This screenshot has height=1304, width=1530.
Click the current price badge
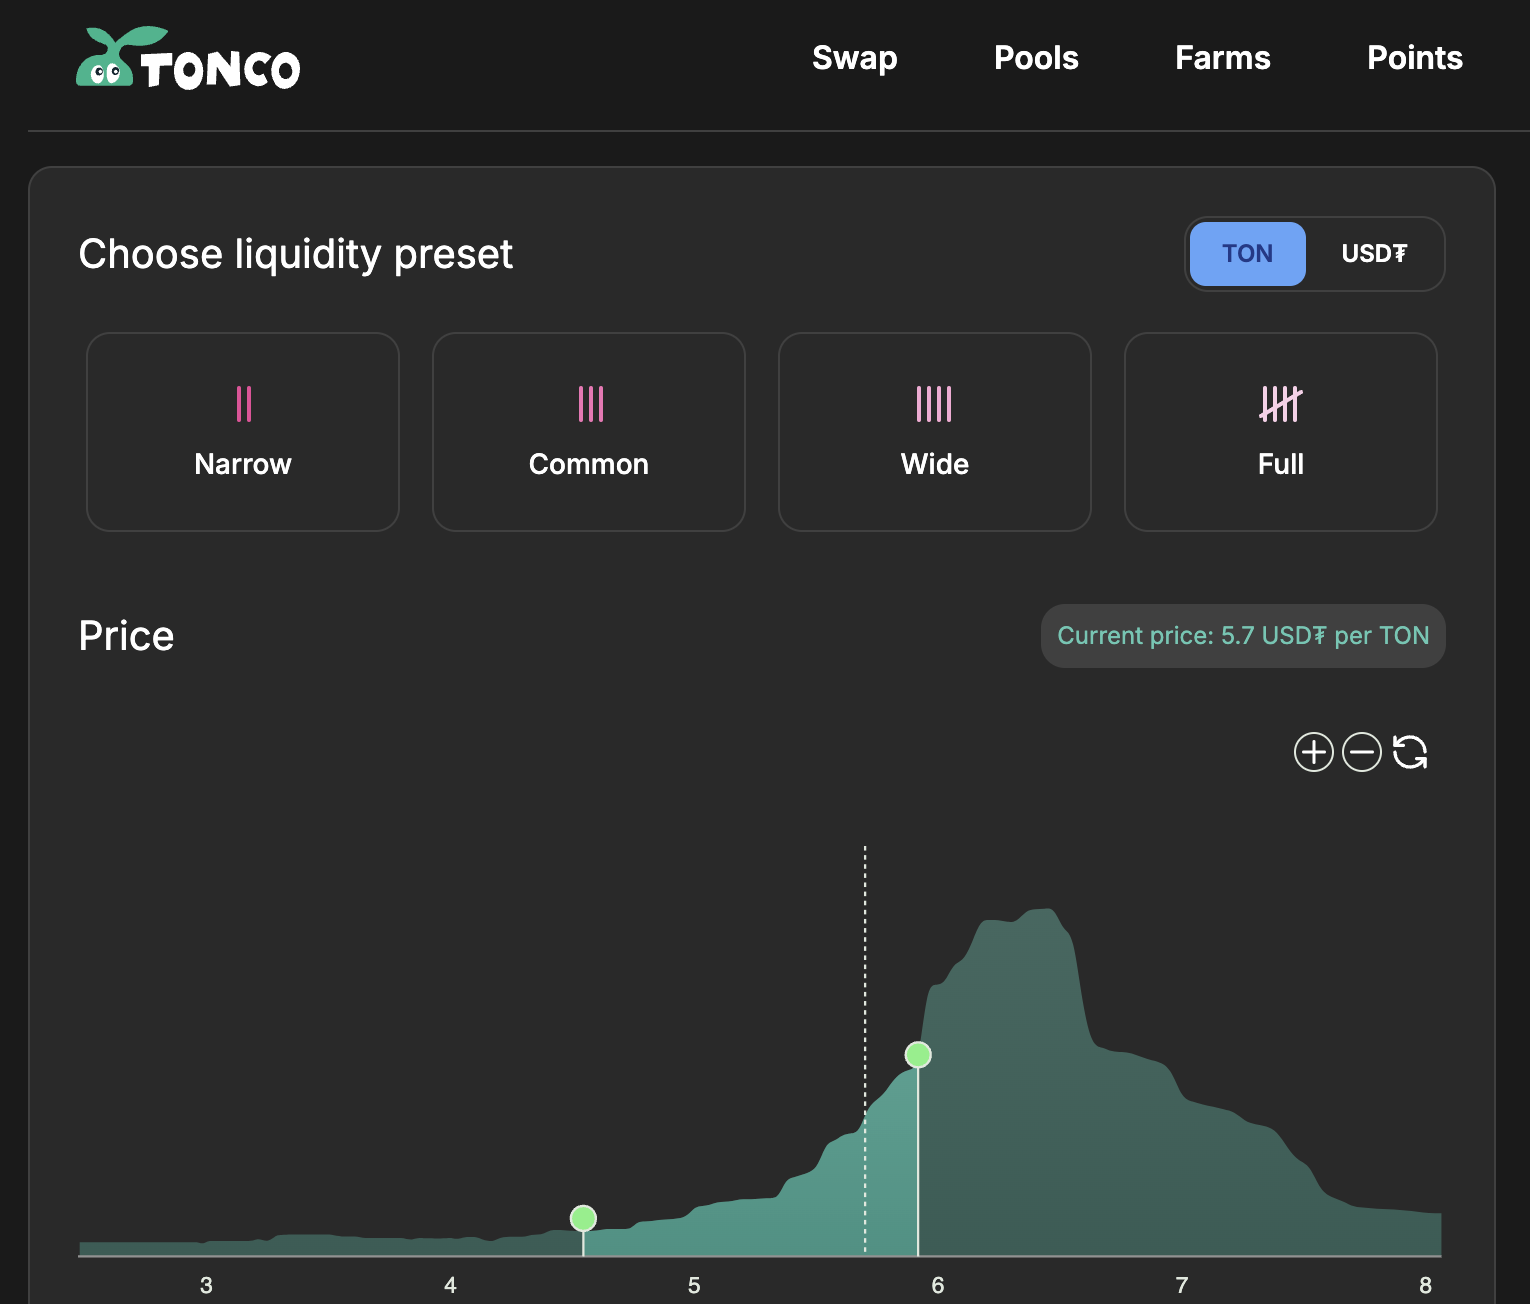point(1243,636)
